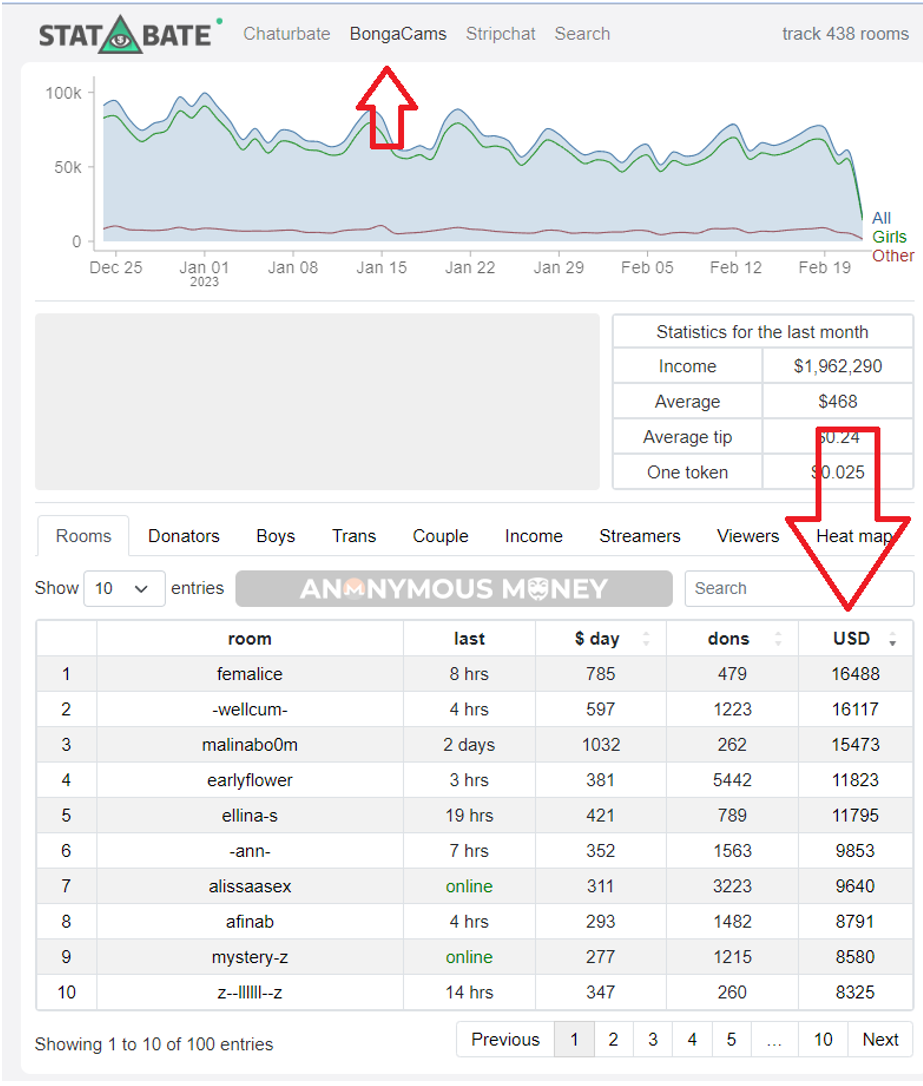Toggle the All series chart legend
Screen dimensions: 923x1086
(881, 218)
